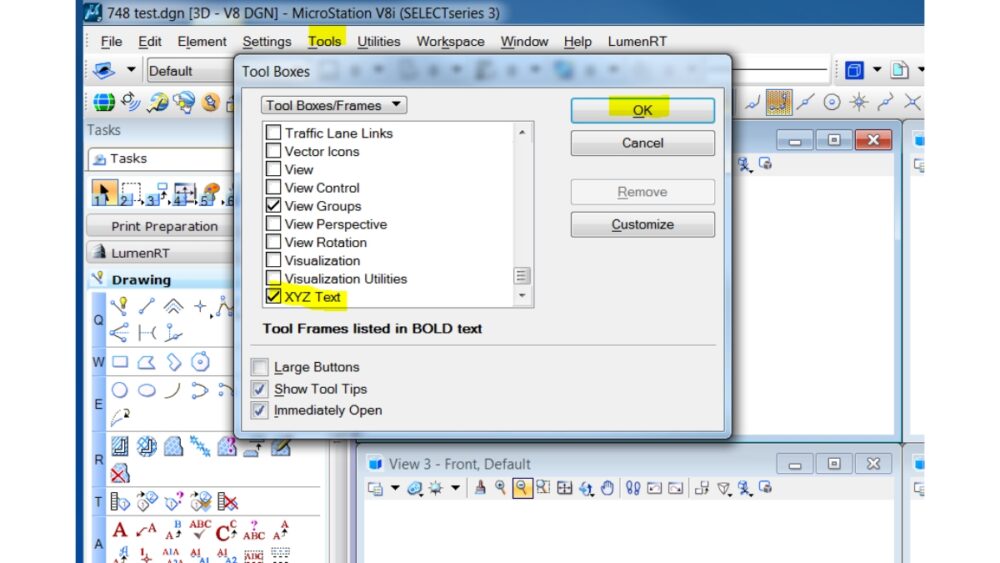
Task: Select the Place Text tool
Action: tap(120, 529)
